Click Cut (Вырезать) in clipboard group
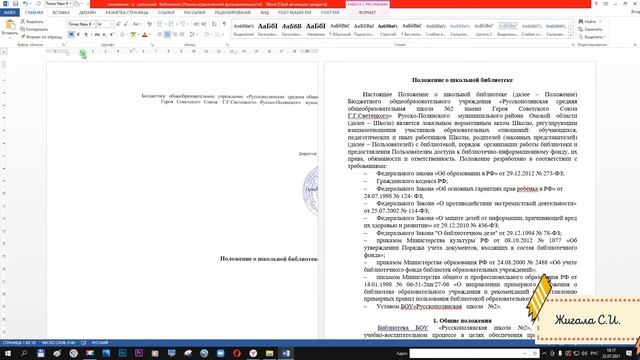The width and height of the screenshot is (640, 360). coord(32,21)
